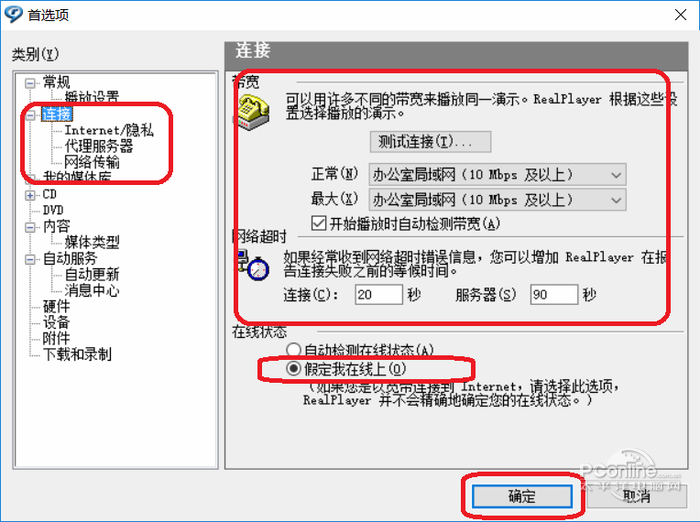Screen dimensions: 700x522
Task: Click the 服务器 timeout seconds field
Action: (554, 295)
